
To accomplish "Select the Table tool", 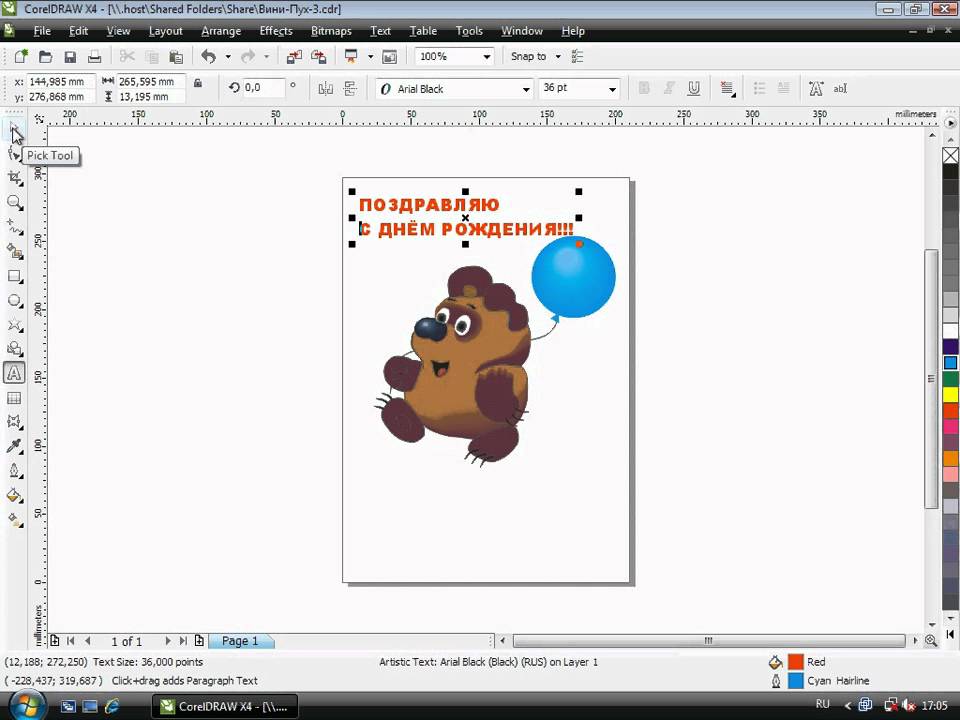I will pyautogui.click(x=15, y=398).
